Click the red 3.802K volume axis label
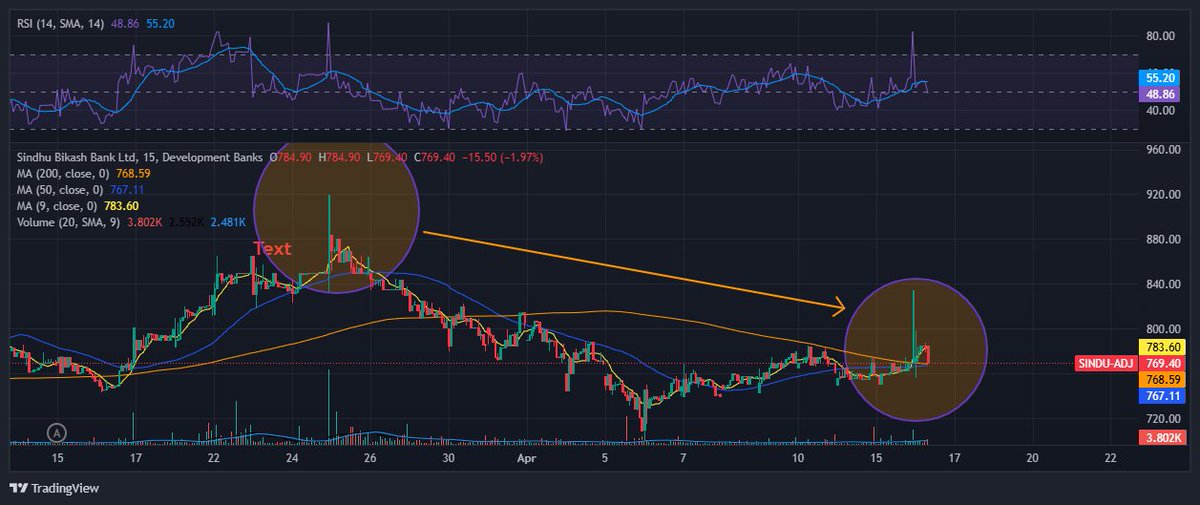Viewport: 1200px width, 505px height. pyautogui.click(x=1162, y=438)
